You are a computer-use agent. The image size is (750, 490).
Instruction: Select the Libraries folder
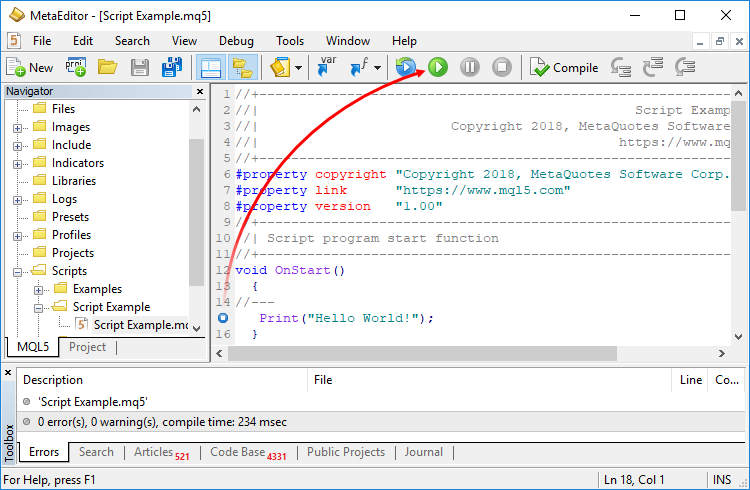coord(74,181)
